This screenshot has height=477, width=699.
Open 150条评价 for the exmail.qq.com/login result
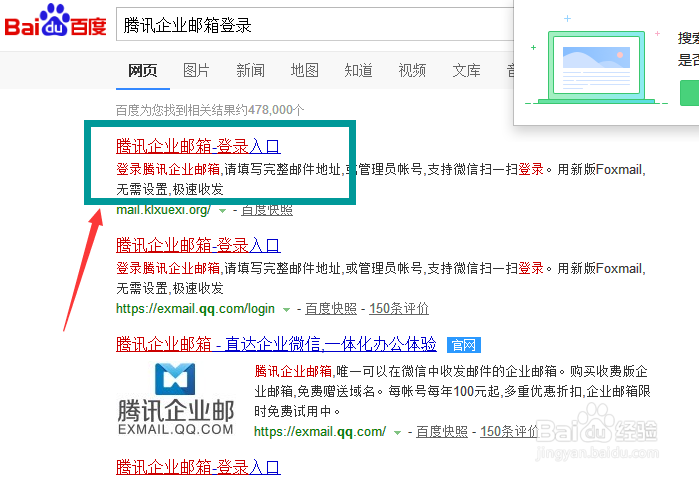pyautogui.click(x=399, y=308)
